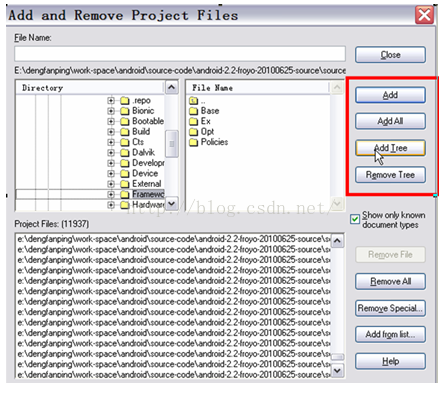This screenshot has height=394, width=443.
Task: Open the Remove Special dialog
Action: (390, 308)
